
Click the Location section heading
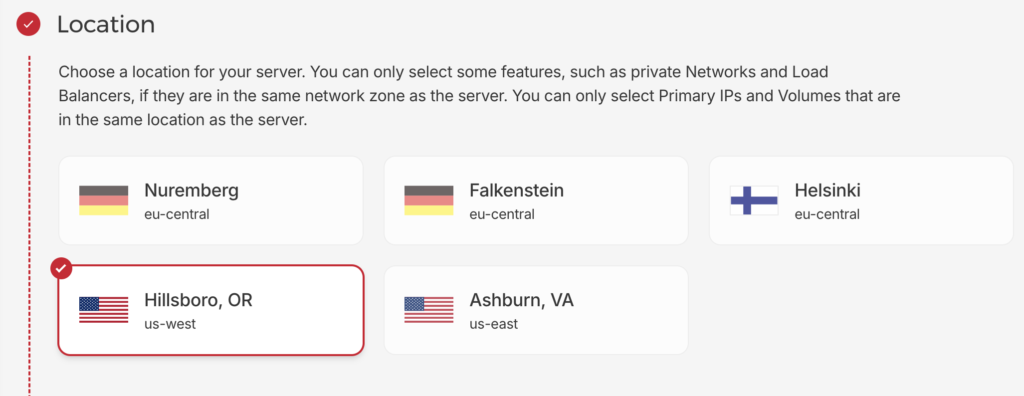point(106,25)
